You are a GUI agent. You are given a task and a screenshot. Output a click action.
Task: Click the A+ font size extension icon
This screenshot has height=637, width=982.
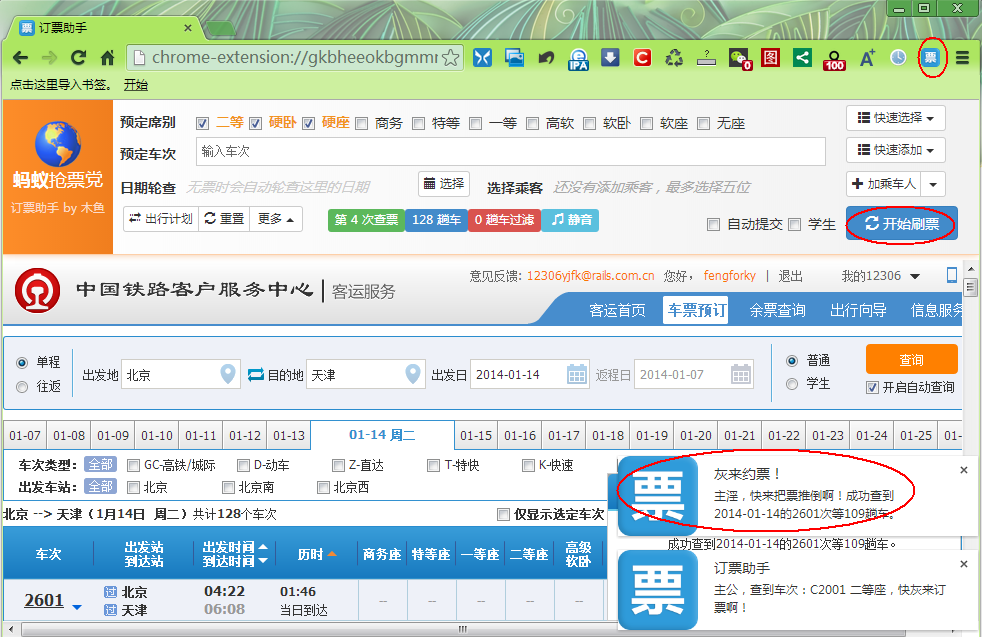867,58
